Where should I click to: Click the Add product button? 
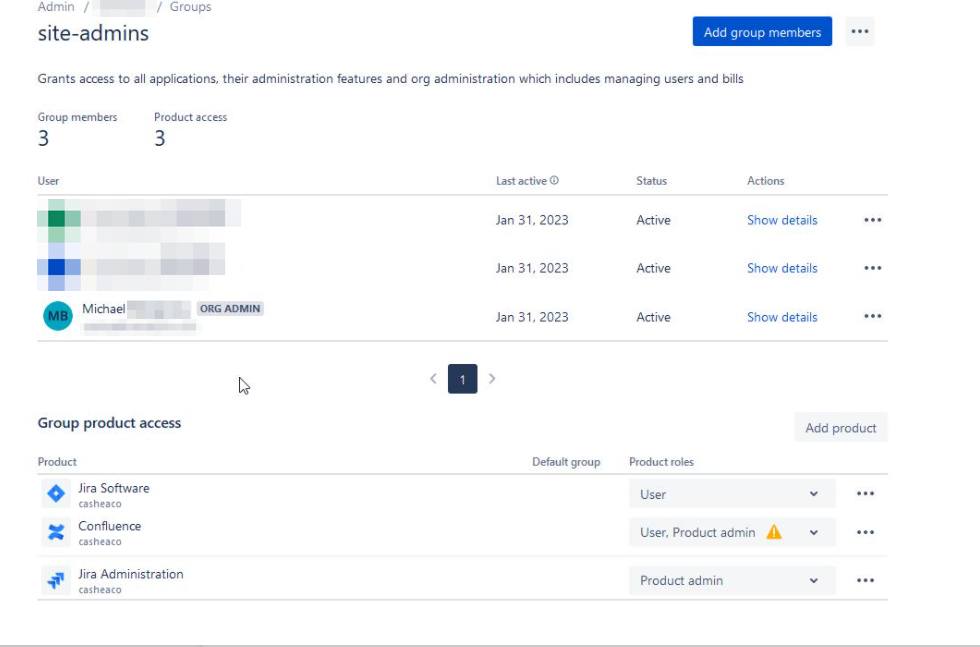pyautogui.click(x=840, y=427)
